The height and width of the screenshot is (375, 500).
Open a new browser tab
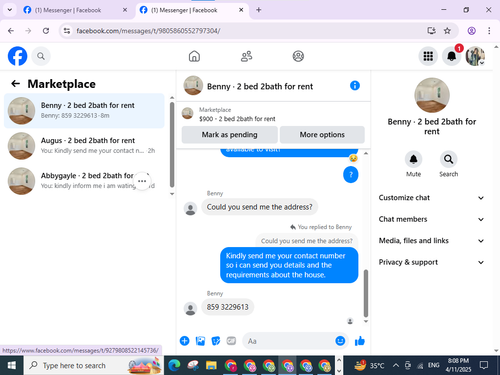[x=259, y=10]
